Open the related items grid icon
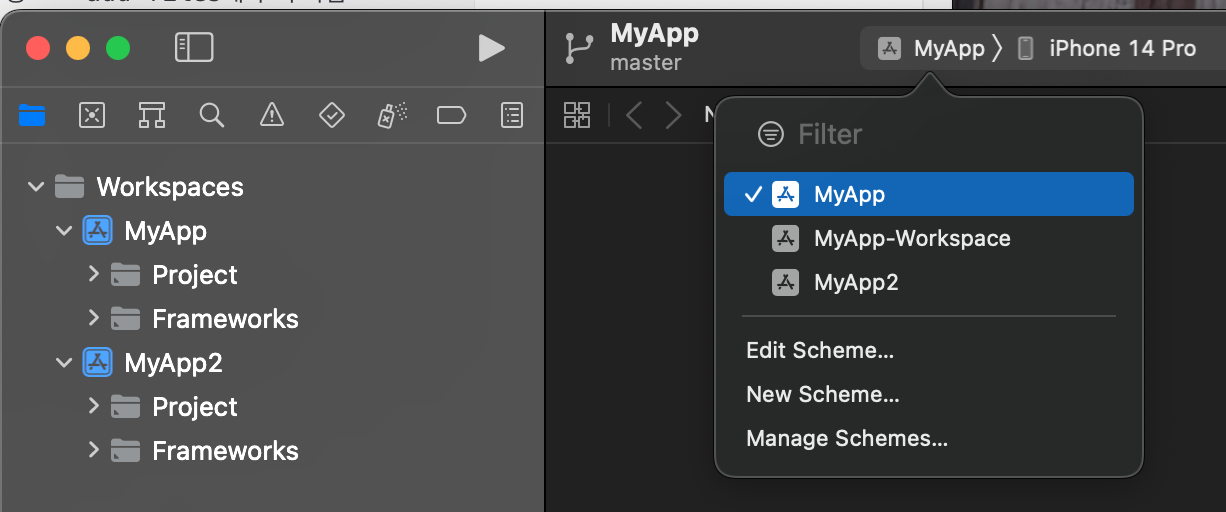Screen dimensions: 1226x512 [x=577, y=115]
